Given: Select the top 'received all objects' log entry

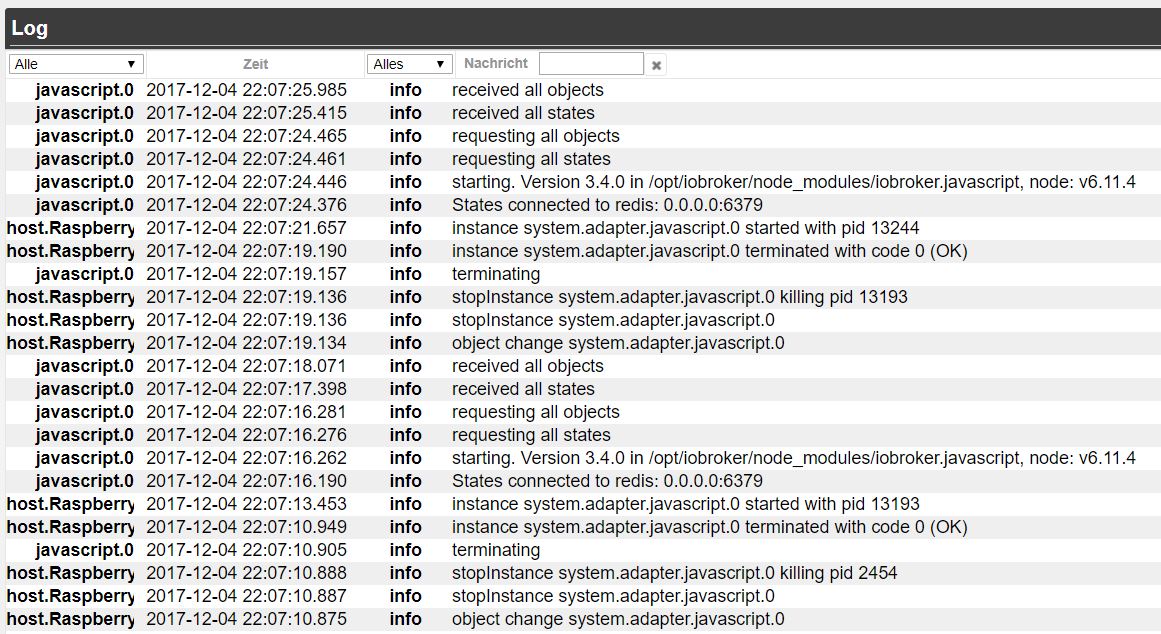Looking at the screenshot, I should (x=528, y=90).
